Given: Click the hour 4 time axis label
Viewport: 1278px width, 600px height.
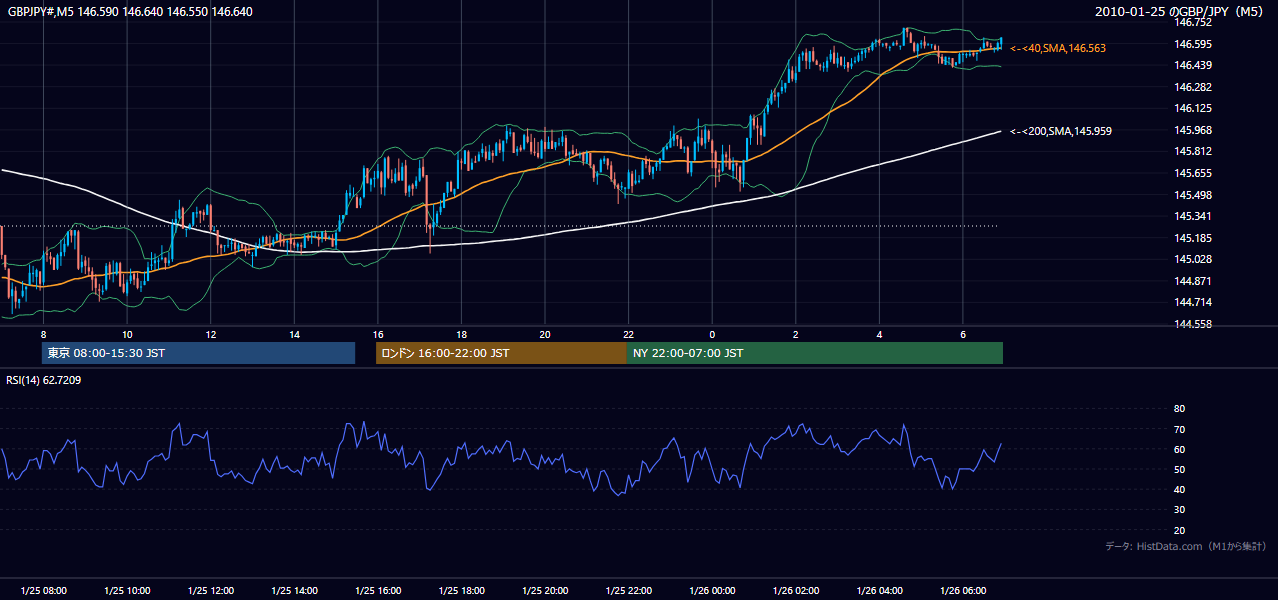Looking at the screenshot, I should (x=879, y=334).
